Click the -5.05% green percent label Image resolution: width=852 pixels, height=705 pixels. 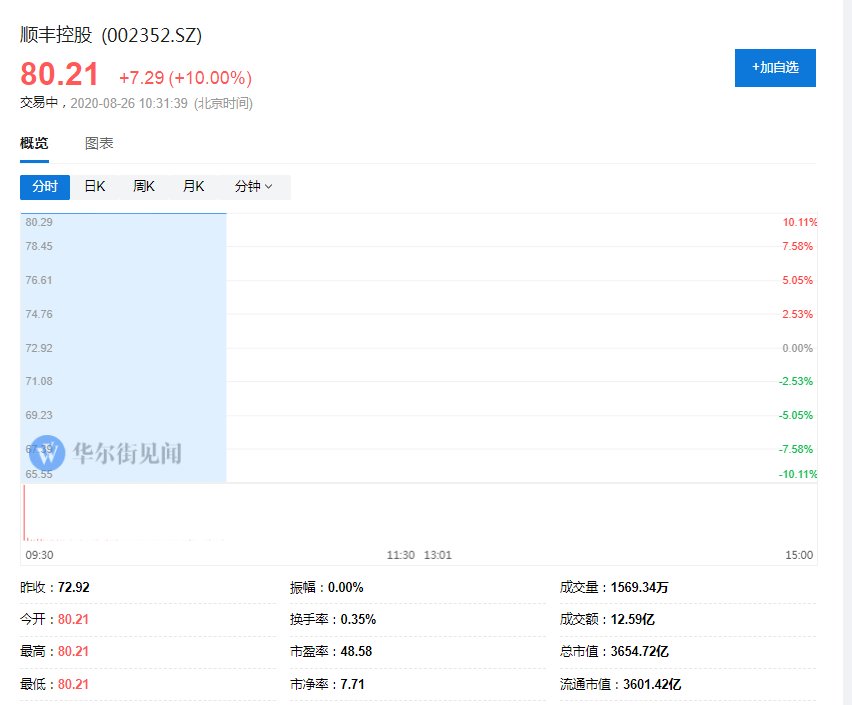[796, 415]
